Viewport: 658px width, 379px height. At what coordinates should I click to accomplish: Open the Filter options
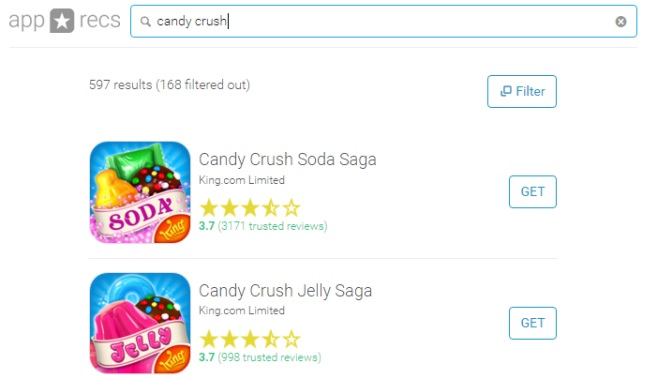pos(522,91)
